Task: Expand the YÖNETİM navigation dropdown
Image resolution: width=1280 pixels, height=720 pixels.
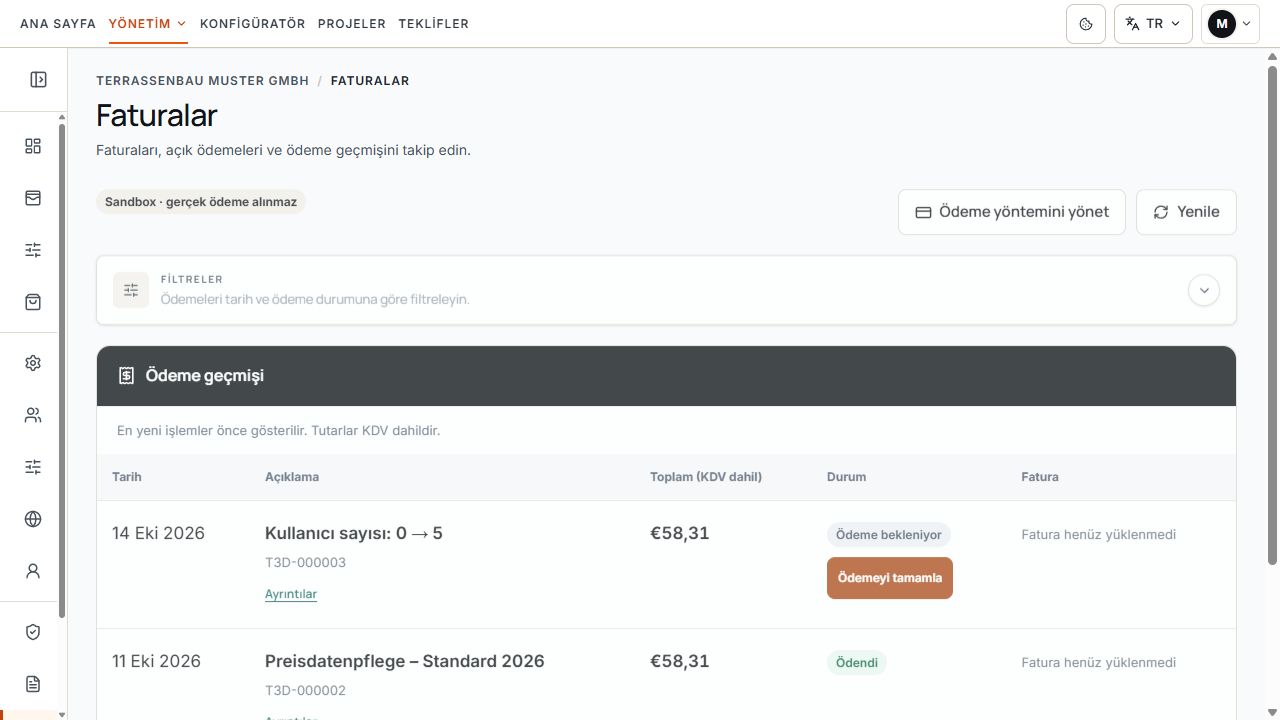Action: click(x=148, y=24)
